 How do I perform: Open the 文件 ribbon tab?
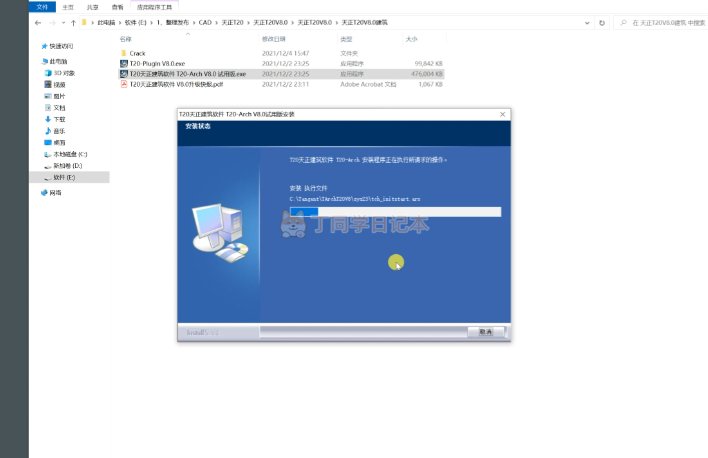(x=42, y=7)
